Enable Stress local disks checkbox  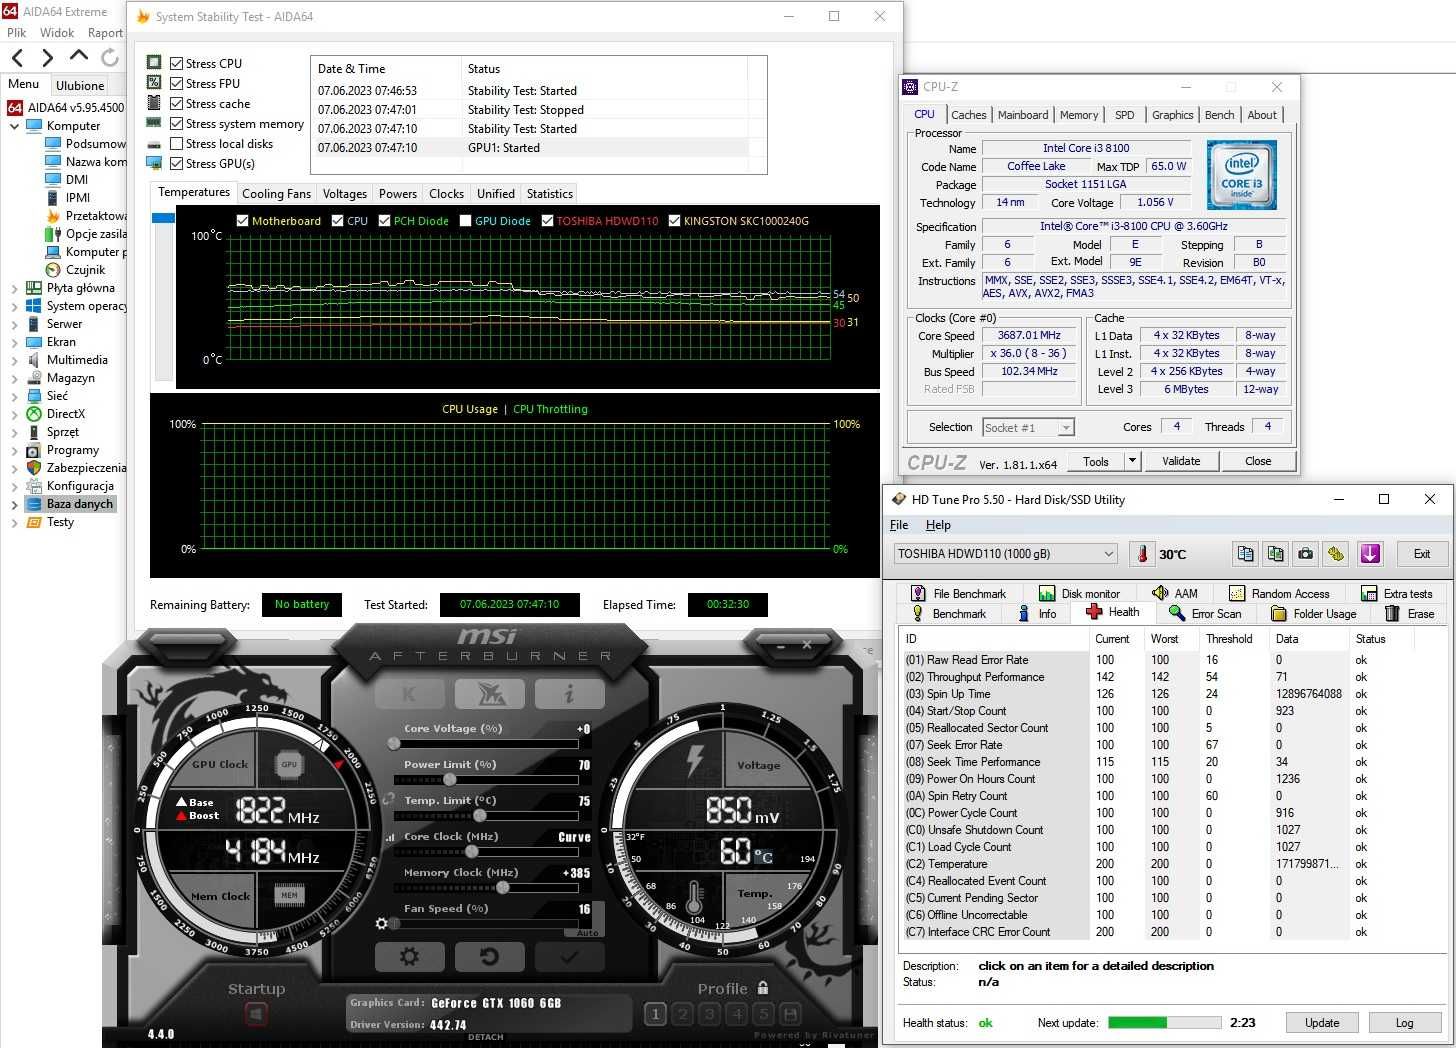[176, 143]
